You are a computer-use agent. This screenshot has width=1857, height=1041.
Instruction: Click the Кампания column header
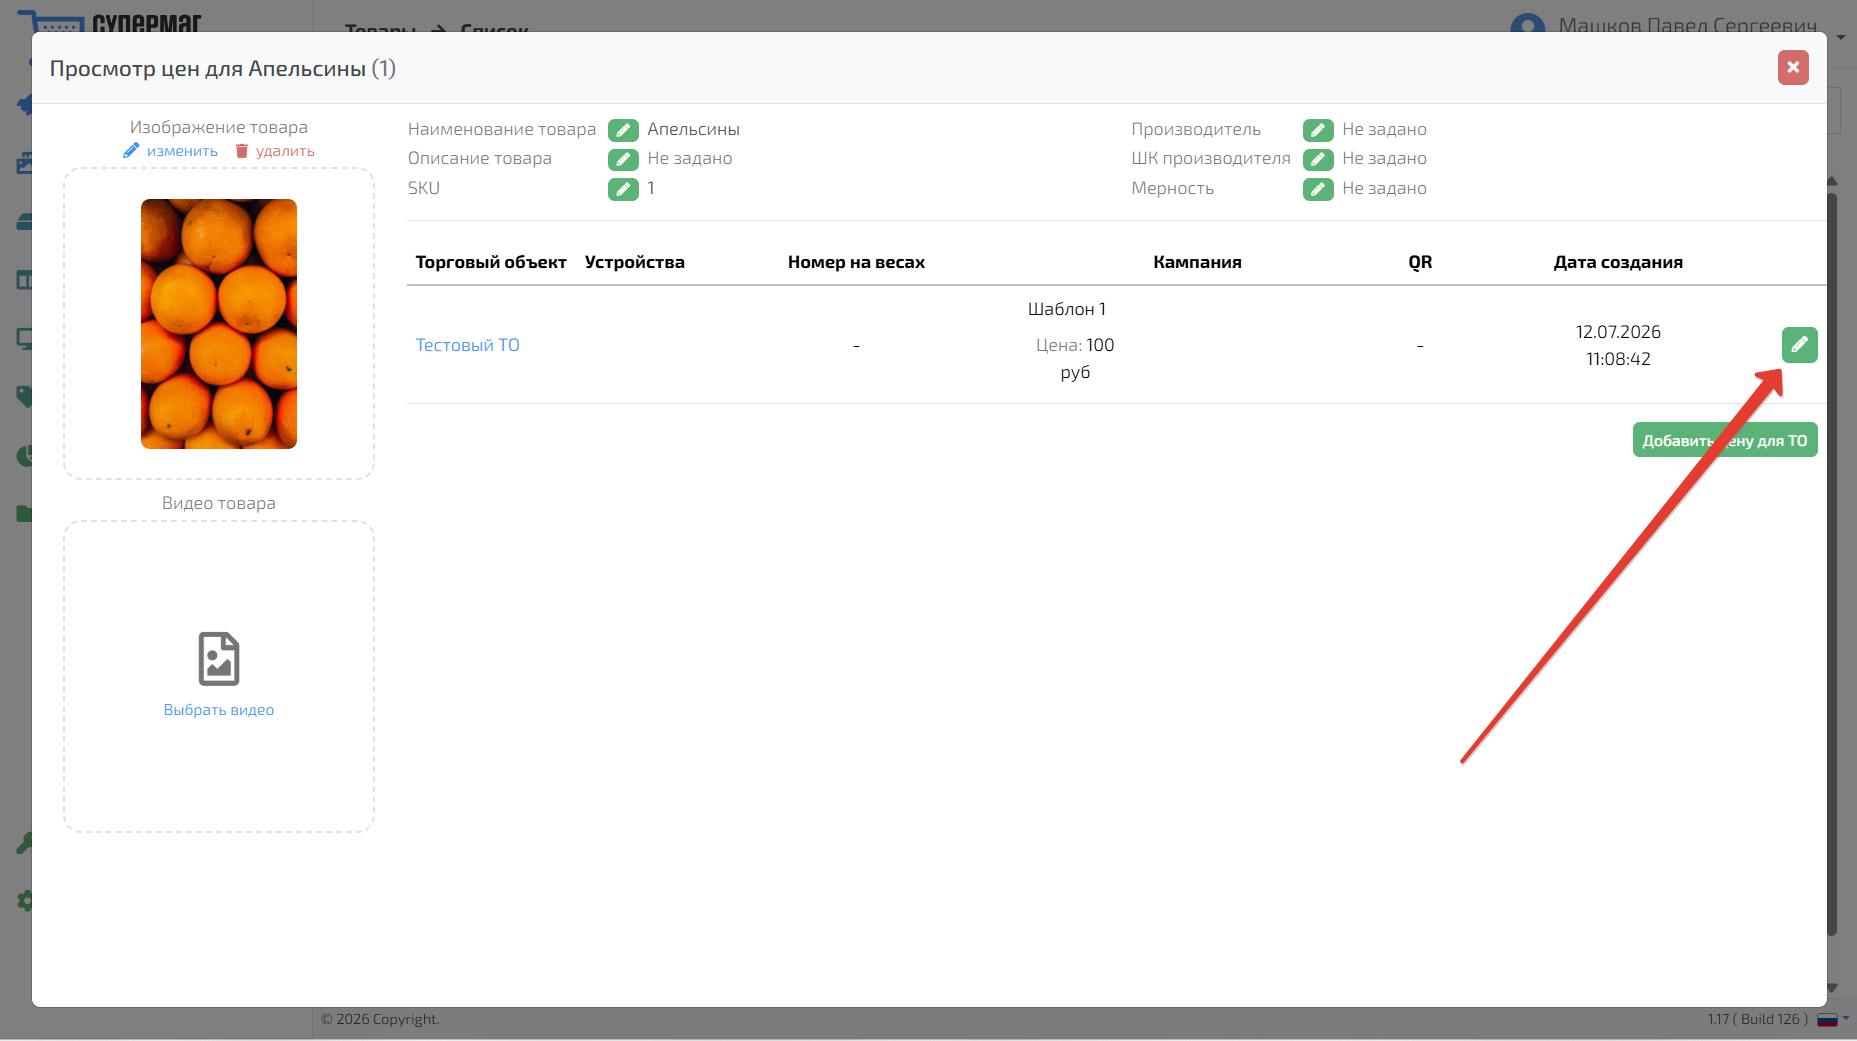(1197, 262)
